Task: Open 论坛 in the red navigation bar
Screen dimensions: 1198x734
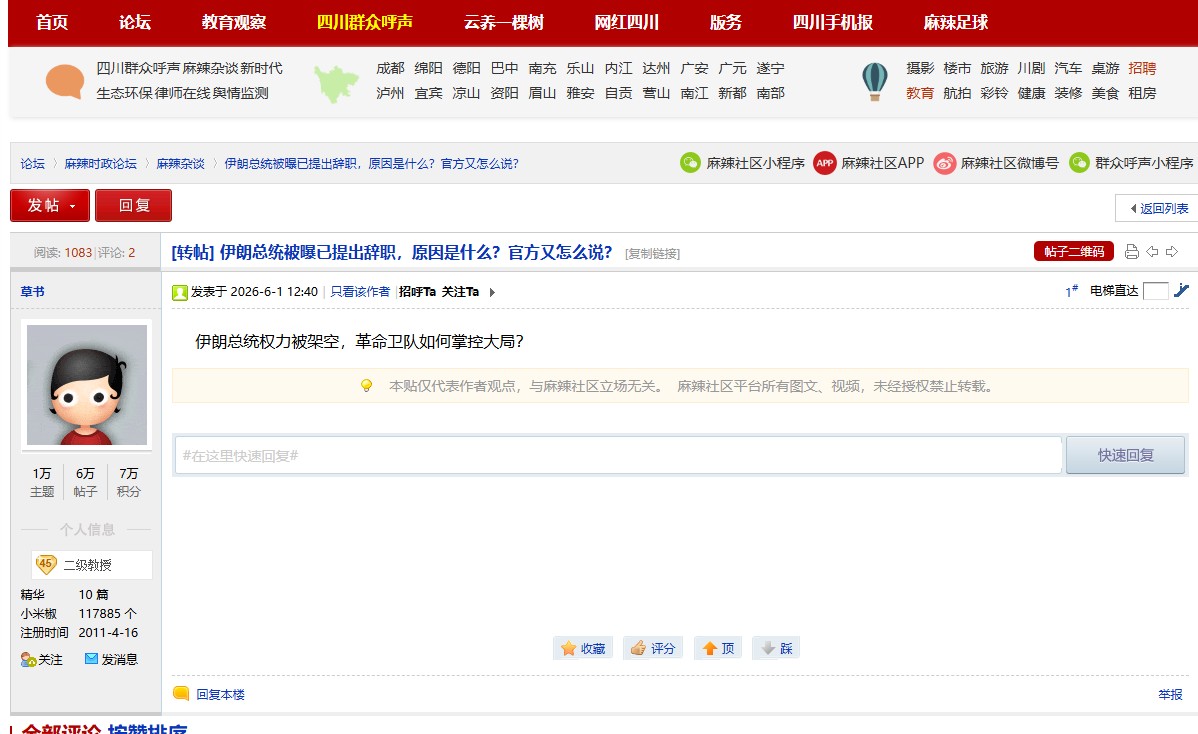Action: [x=134, y=22]
